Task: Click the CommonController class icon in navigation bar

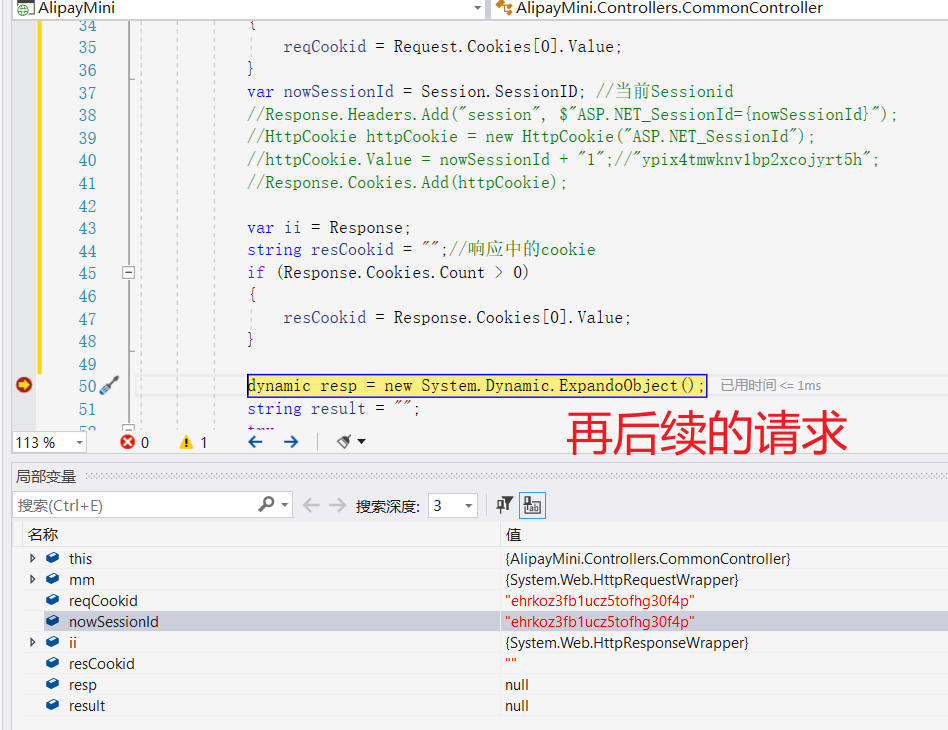Action: [504, 8]
